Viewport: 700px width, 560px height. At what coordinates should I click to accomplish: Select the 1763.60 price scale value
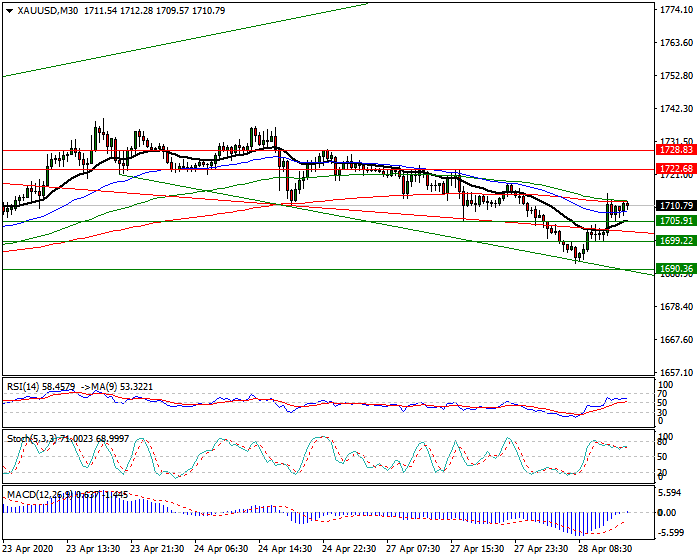(677, 43)
